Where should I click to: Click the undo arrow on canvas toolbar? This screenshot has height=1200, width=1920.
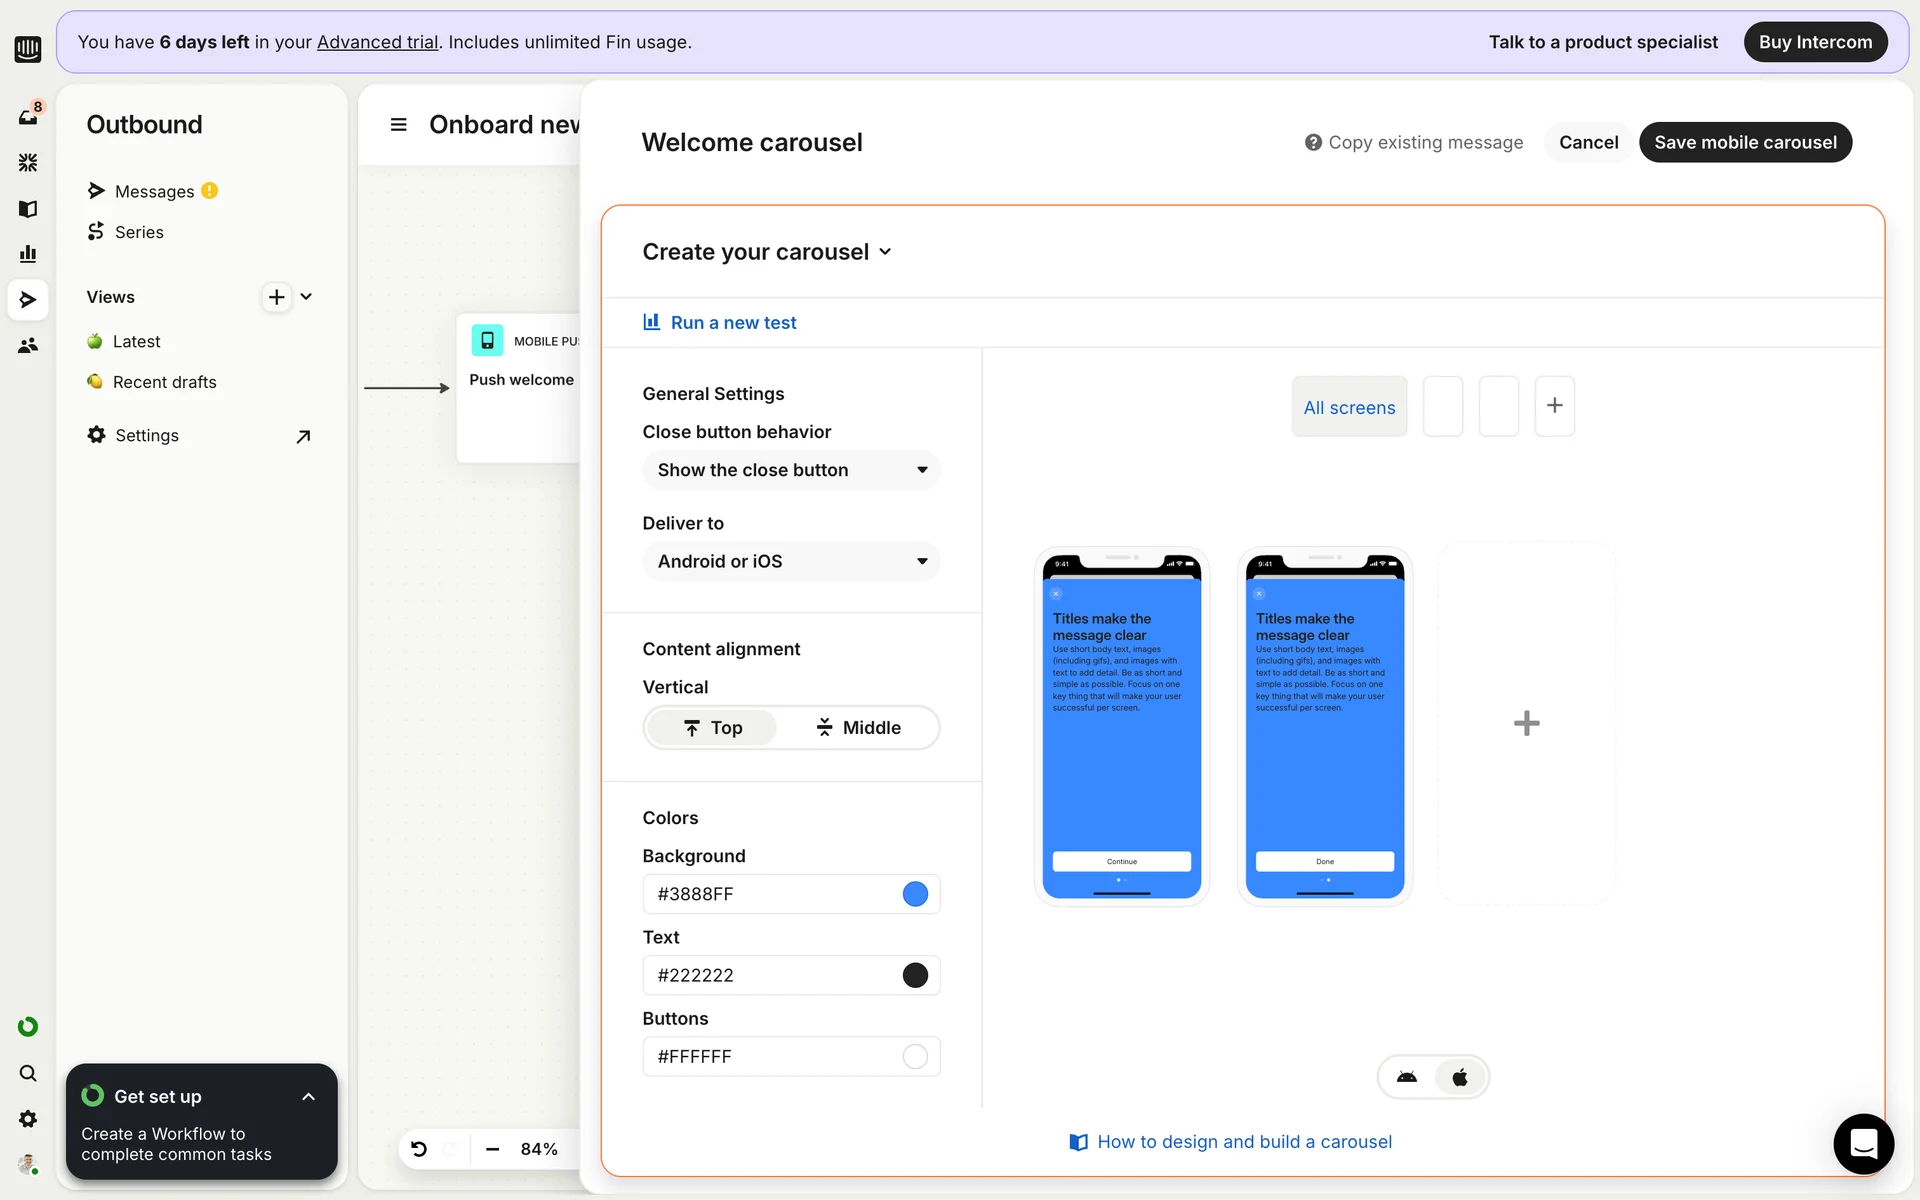coord(419,1149)
